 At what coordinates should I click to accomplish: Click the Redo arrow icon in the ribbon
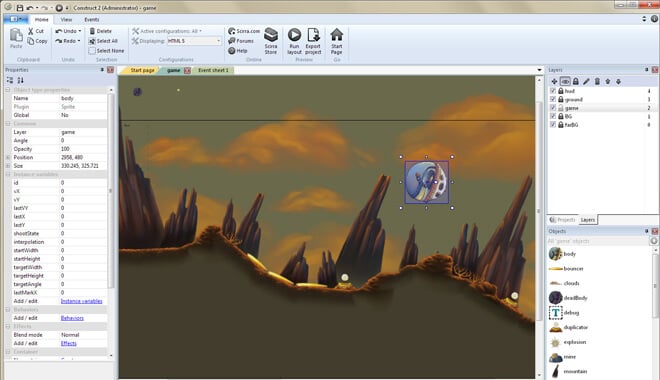(59, 41)
